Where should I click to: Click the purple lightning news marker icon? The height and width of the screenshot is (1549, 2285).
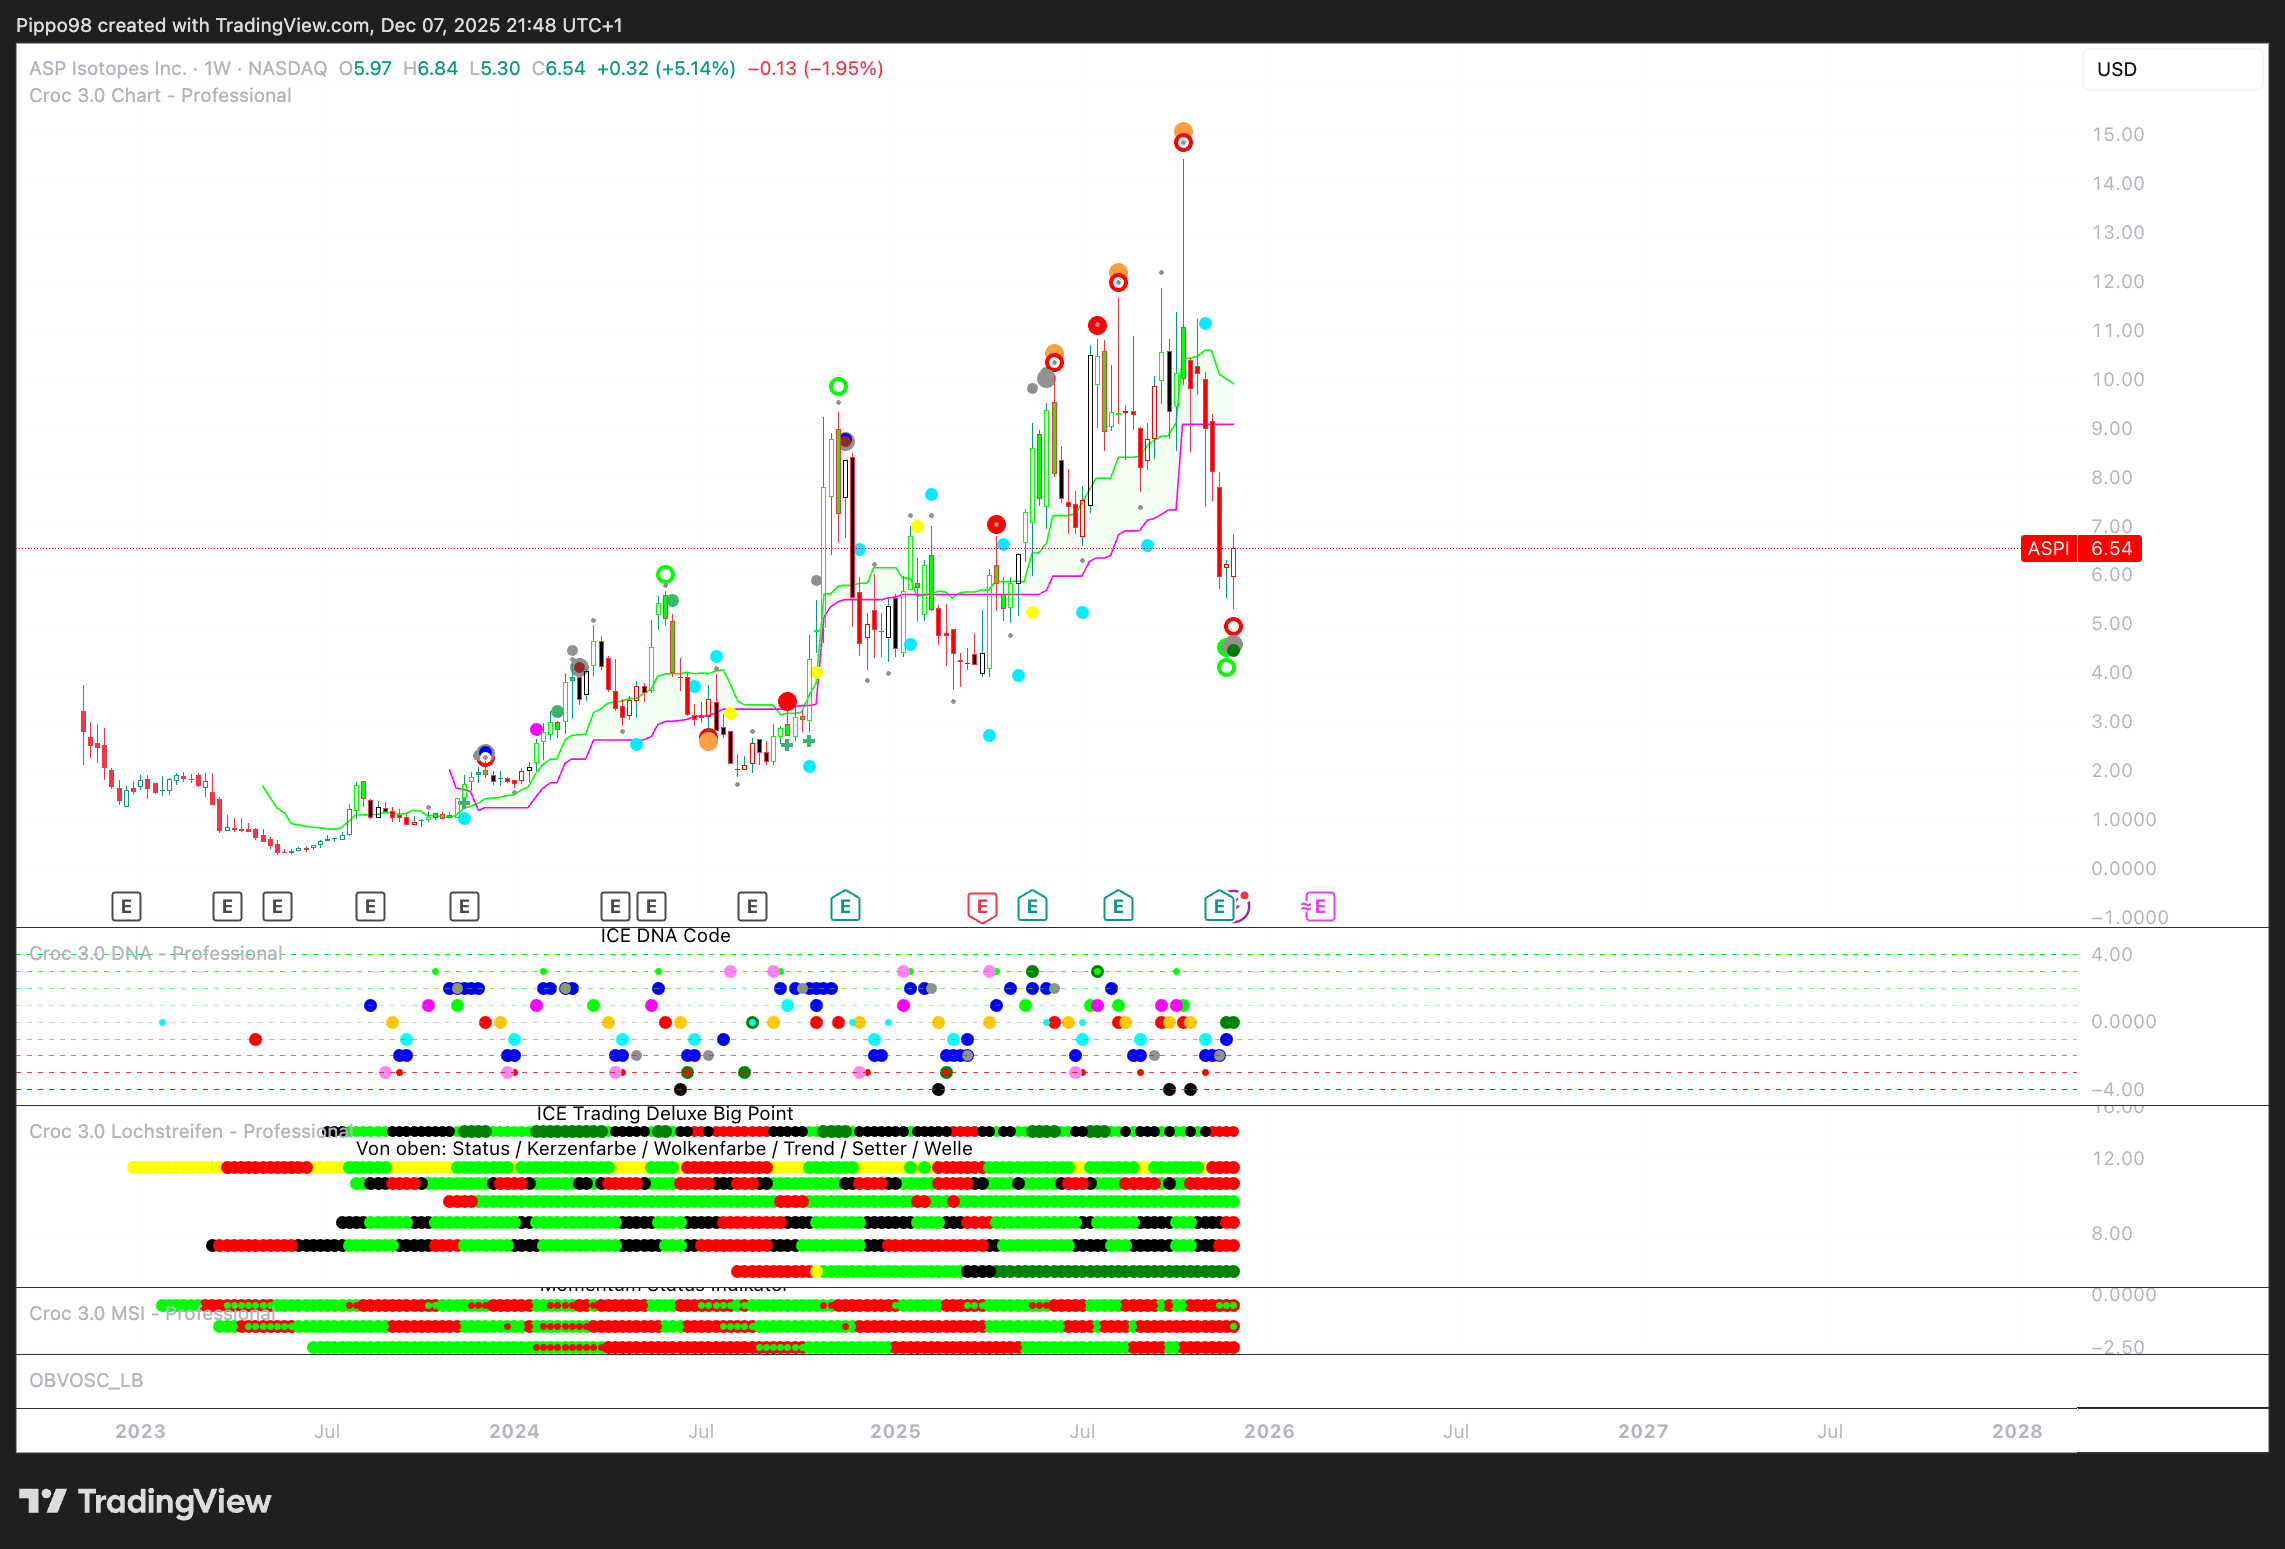(x=1240, y=906)
